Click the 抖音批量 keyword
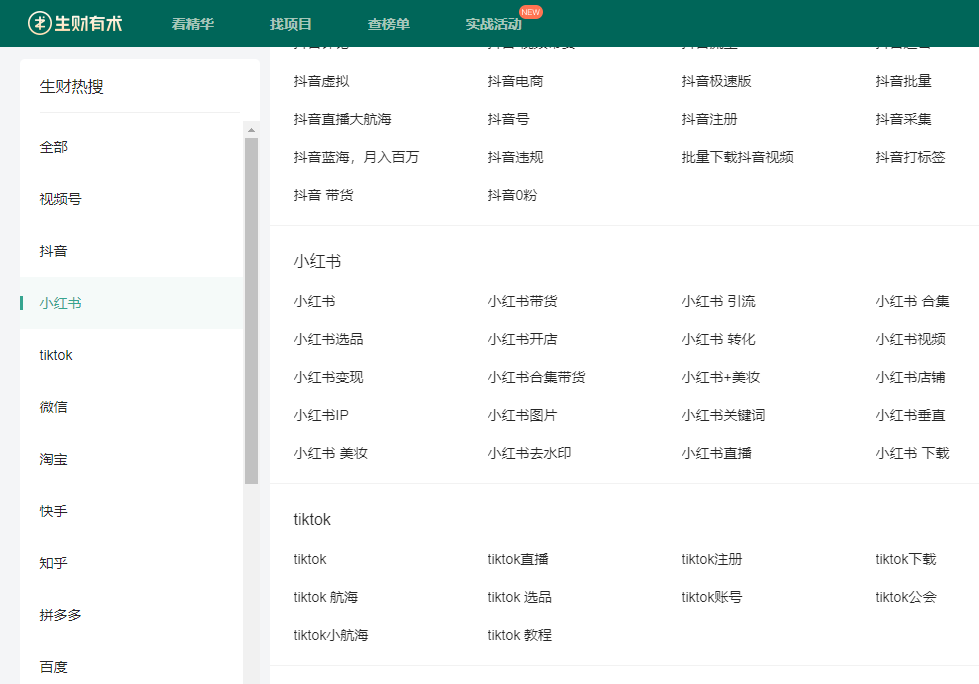This screenshot has height=684, width=979. [903, 81]
